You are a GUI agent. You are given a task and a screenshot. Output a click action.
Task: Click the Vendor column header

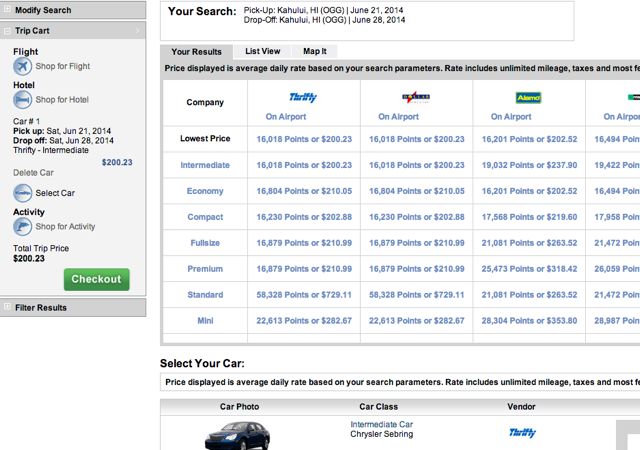[521, 407]
